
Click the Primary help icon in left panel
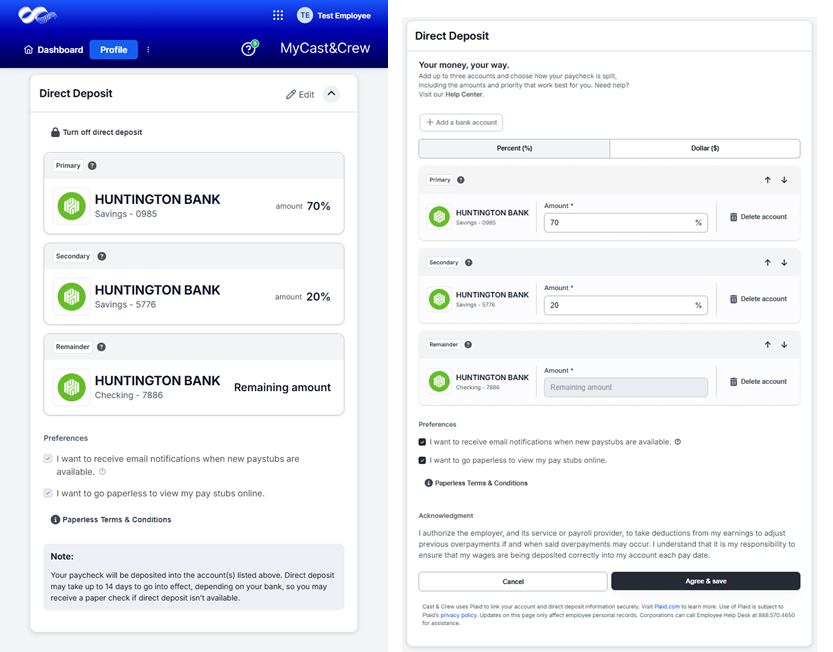[x=92, y=165]
